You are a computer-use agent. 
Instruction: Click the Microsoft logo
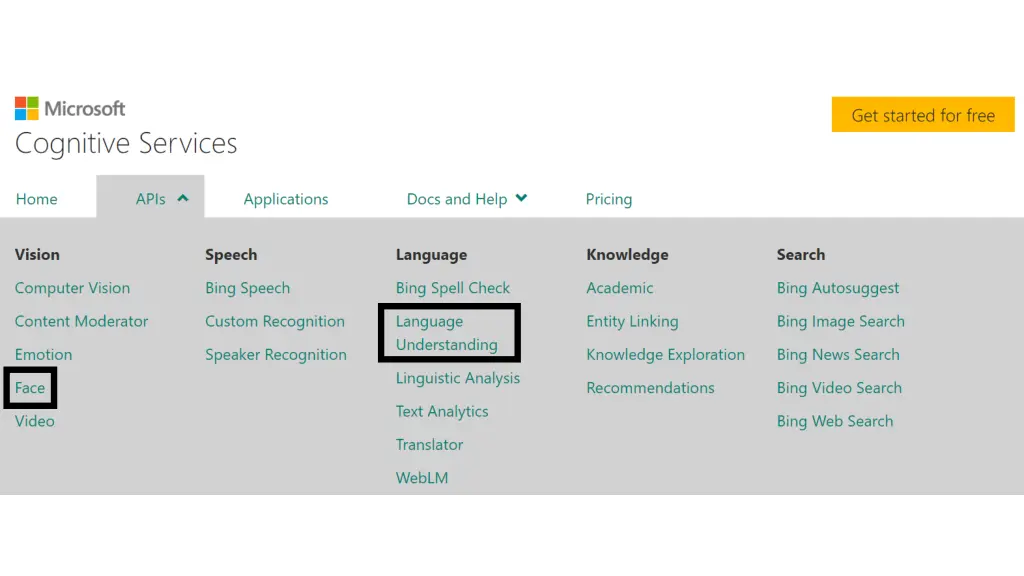[70, 108]
